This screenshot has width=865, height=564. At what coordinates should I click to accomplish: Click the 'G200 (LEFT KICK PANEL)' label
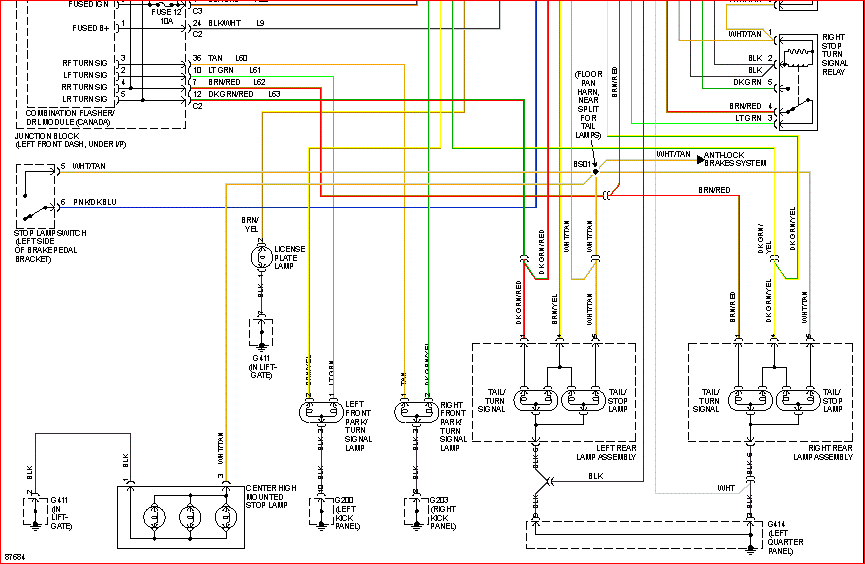[347, 513]
